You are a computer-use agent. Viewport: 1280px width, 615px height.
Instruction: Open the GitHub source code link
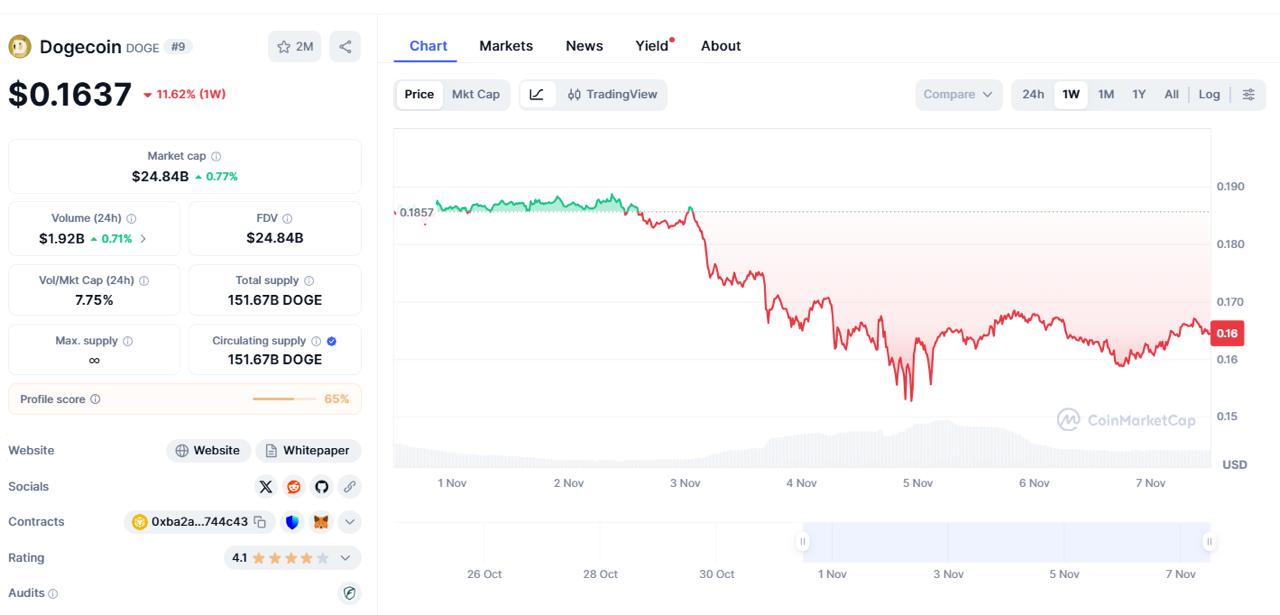point(321,487)
